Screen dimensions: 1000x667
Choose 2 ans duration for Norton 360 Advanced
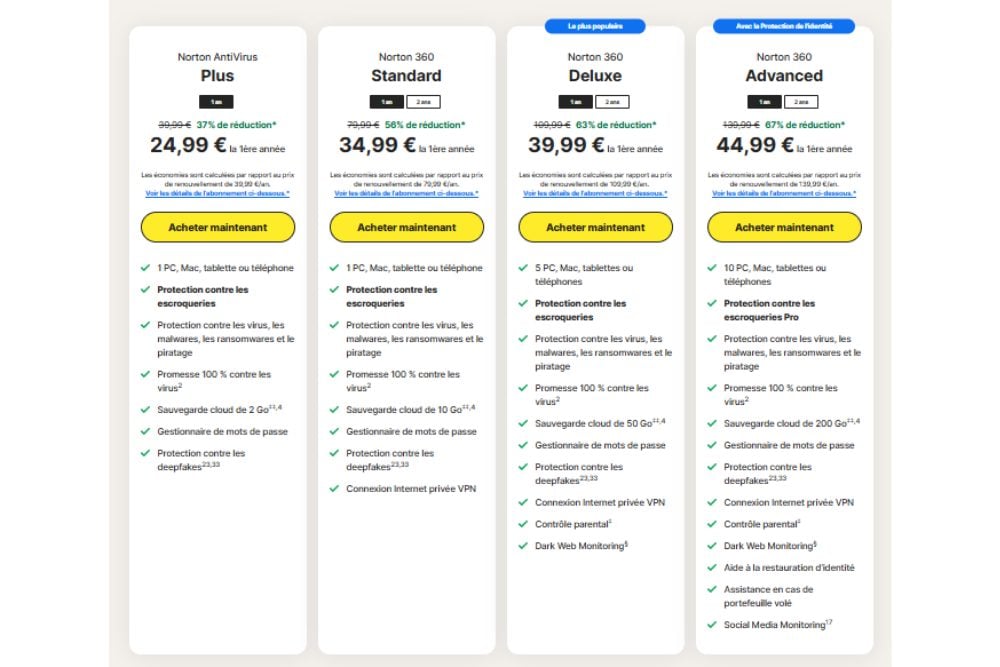click(x=801, y=102)
